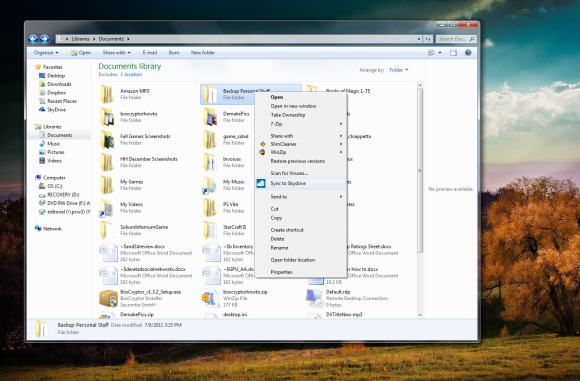Click the refresh button beside address bar
The width and height of the screenshot is (580, 381).
428,39
